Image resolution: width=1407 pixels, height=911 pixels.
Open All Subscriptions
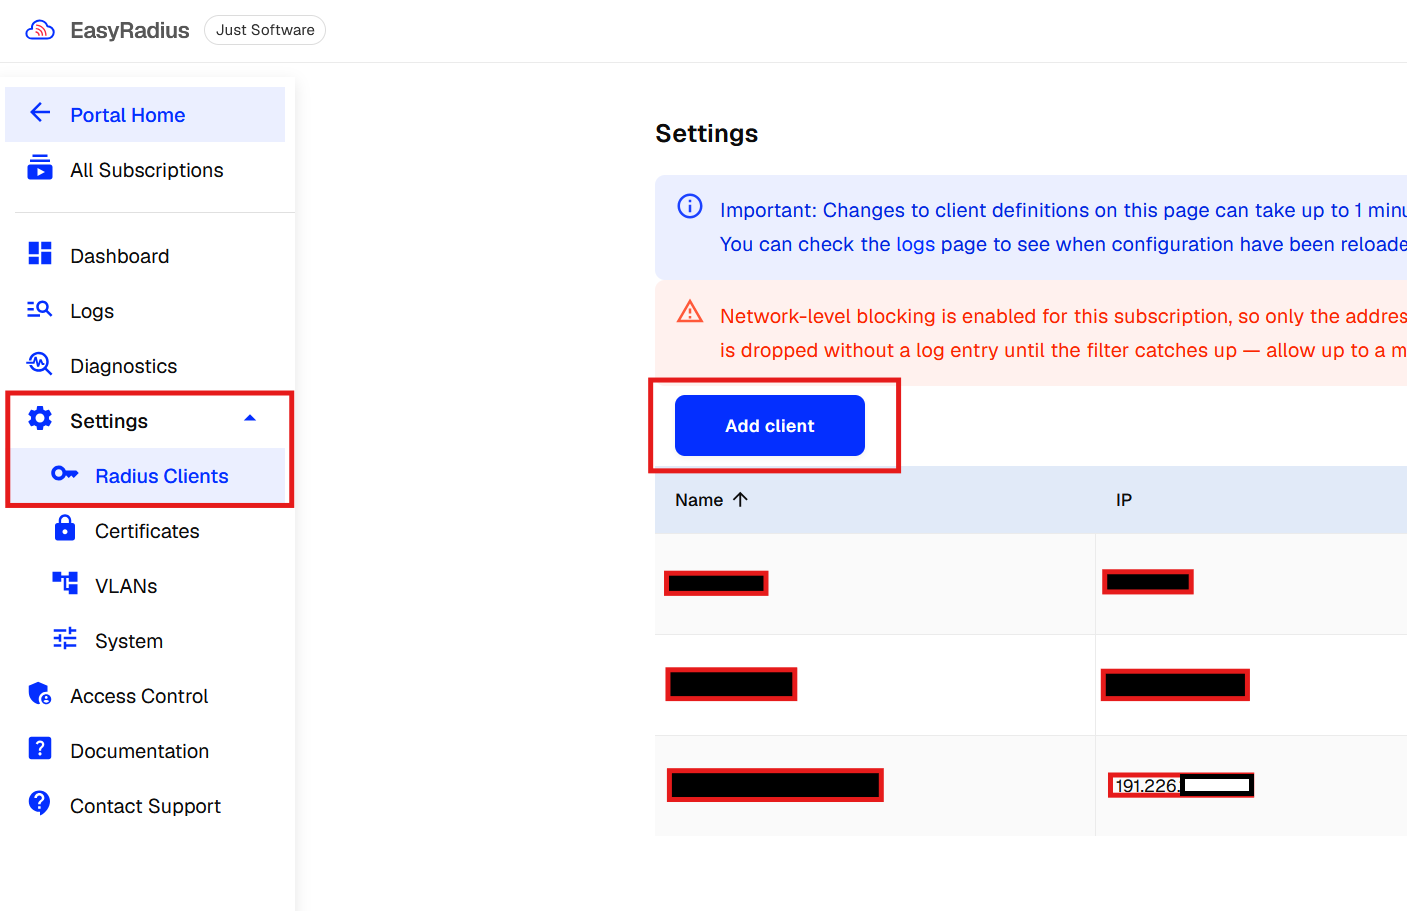point(147,170)
